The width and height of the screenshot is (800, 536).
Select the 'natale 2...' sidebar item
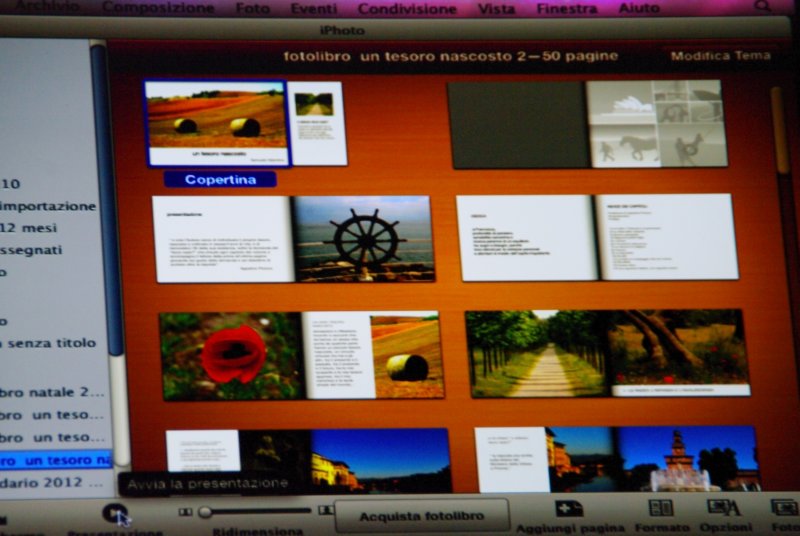53,392
